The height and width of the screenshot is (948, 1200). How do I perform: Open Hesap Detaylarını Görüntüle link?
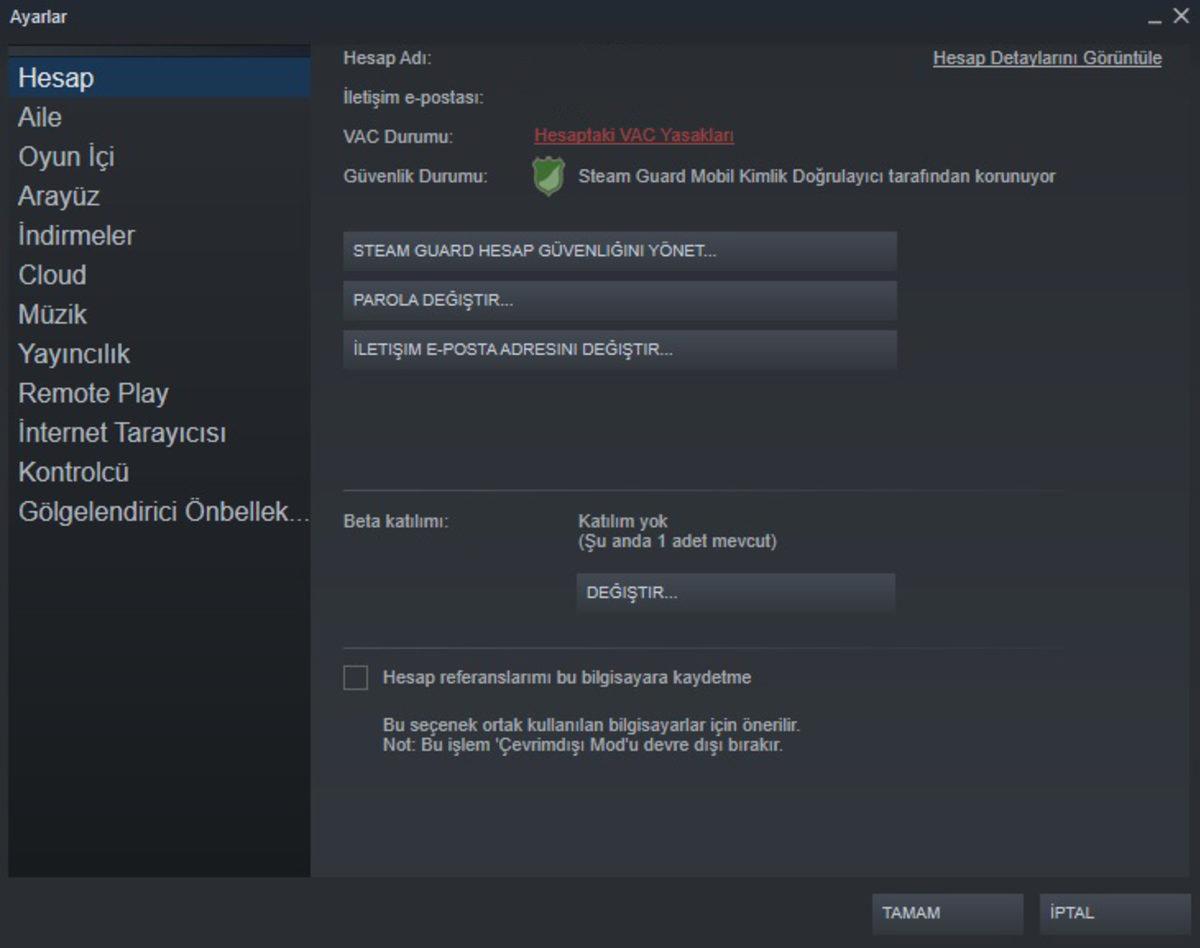1047,58
